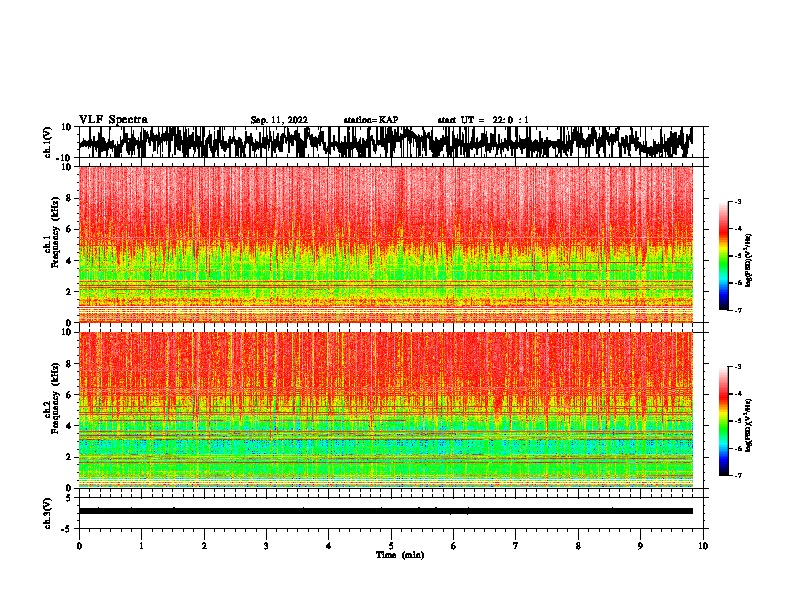Viewport: 792px width, 612px height.
Task: Click the thick black ch.3 trace
Action: 385,511
